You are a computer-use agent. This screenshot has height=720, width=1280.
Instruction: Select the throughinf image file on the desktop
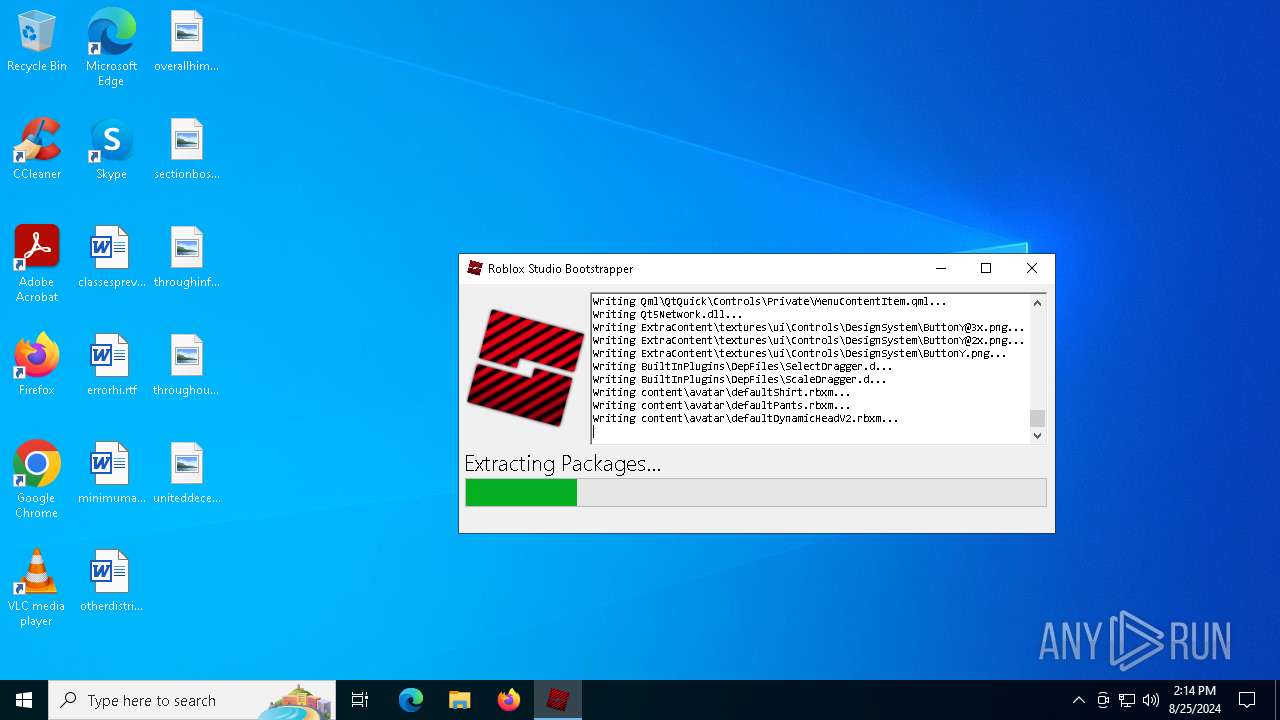coord(186,258)
